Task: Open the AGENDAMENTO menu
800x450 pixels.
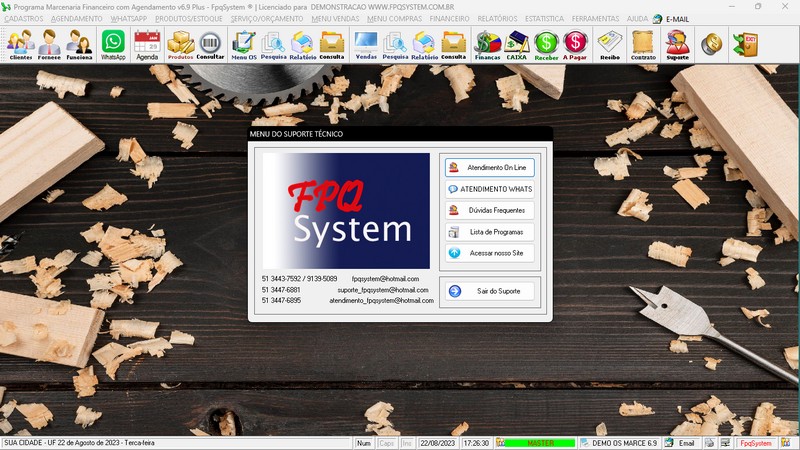Action: coord(77,19)
